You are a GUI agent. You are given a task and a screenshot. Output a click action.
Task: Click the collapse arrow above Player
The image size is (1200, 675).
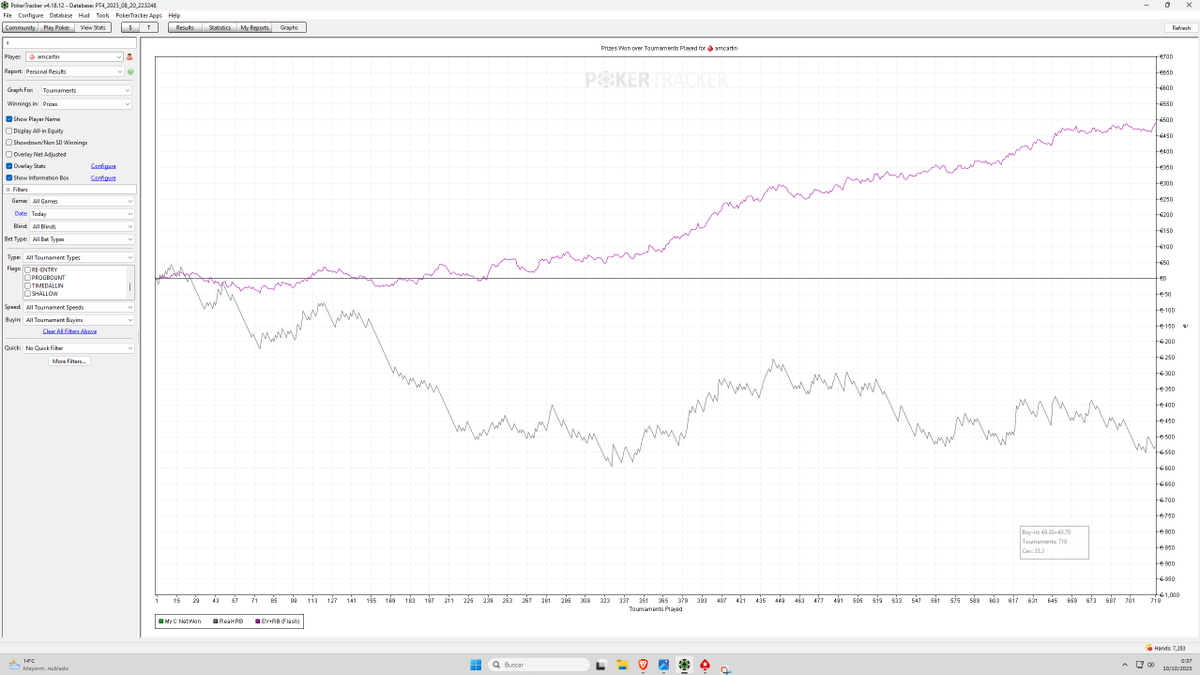click(8, 44)
